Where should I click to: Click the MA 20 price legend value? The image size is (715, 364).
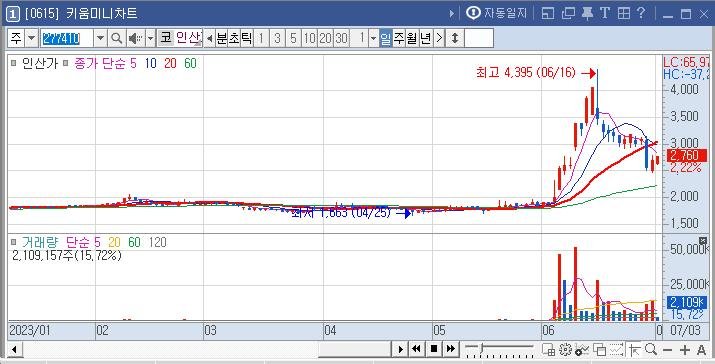tap(170, 63)
